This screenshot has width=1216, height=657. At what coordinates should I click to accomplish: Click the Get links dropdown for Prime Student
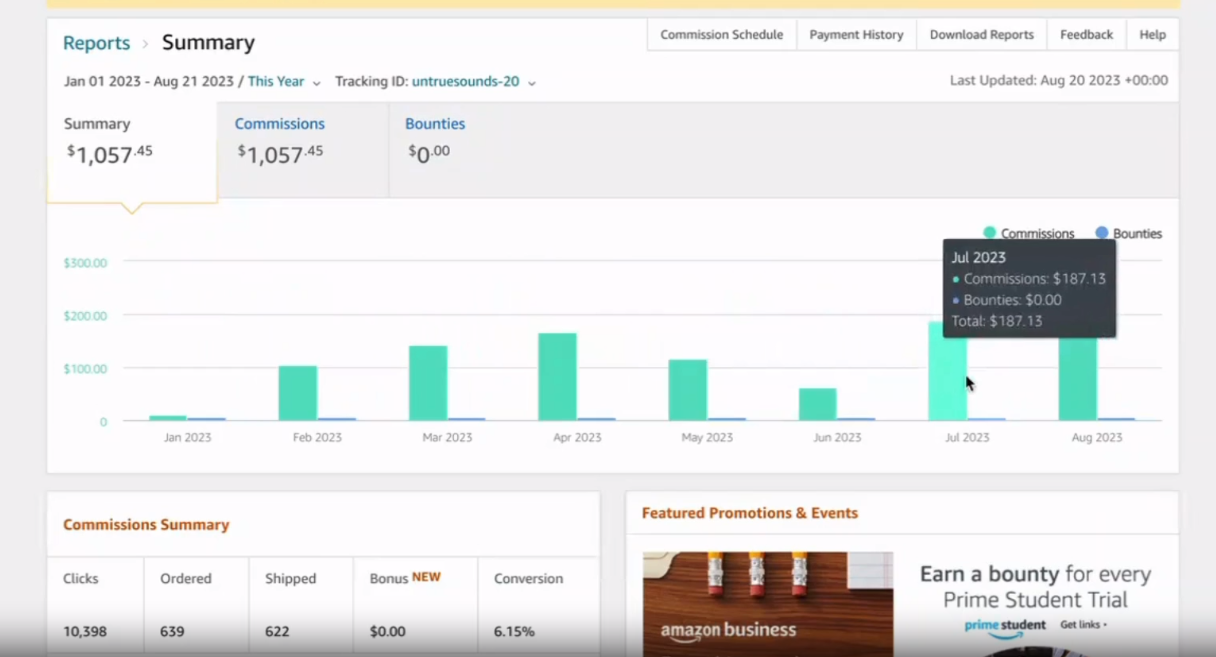pyautogui.click(x=1084, y=625)
